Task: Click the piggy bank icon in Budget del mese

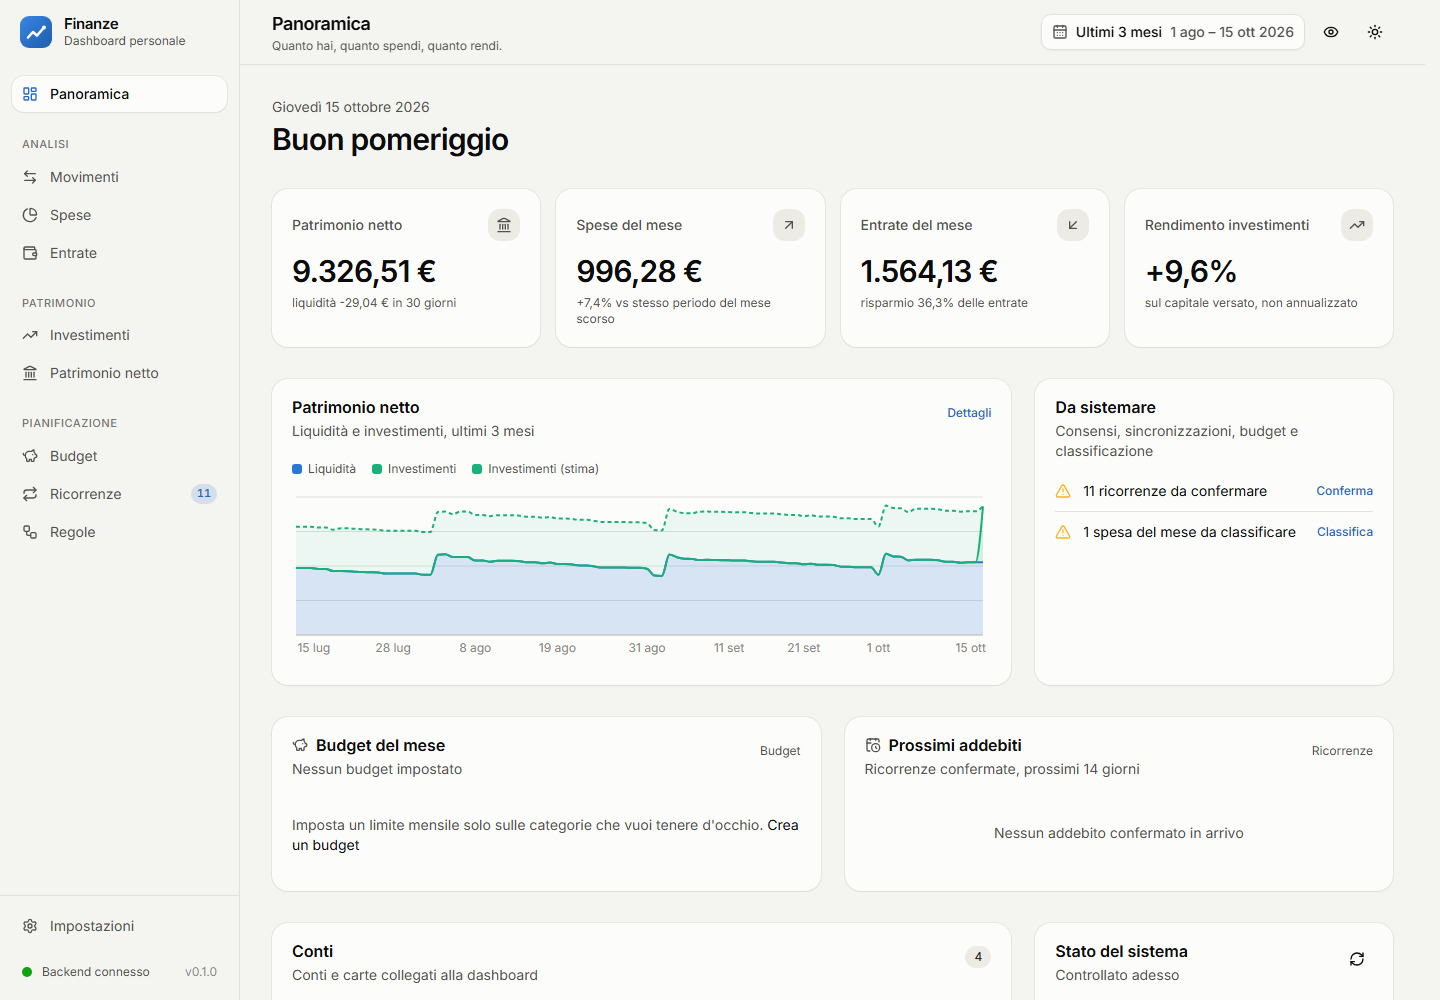Action: 300,745
